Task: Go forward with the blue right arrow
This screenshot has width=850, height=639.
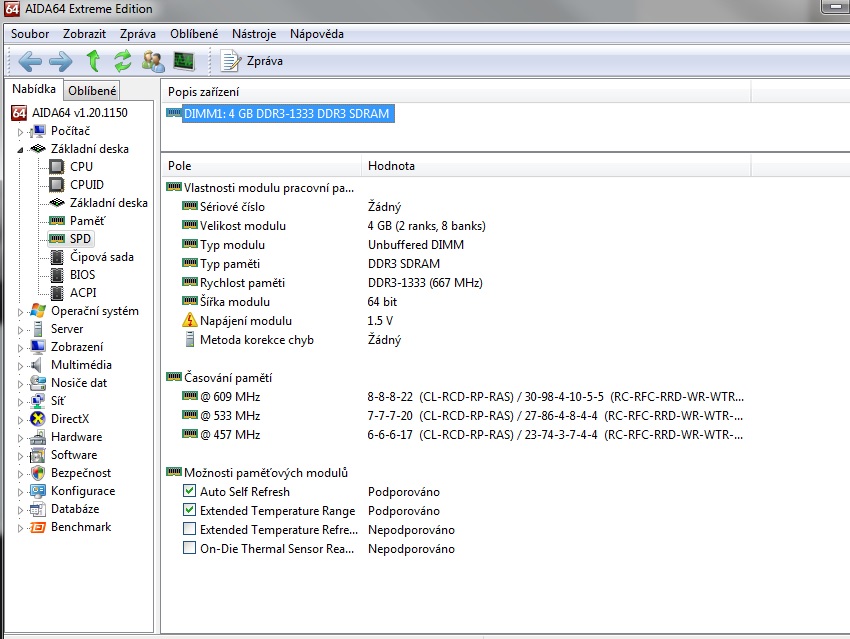Action: click(60, 61)
